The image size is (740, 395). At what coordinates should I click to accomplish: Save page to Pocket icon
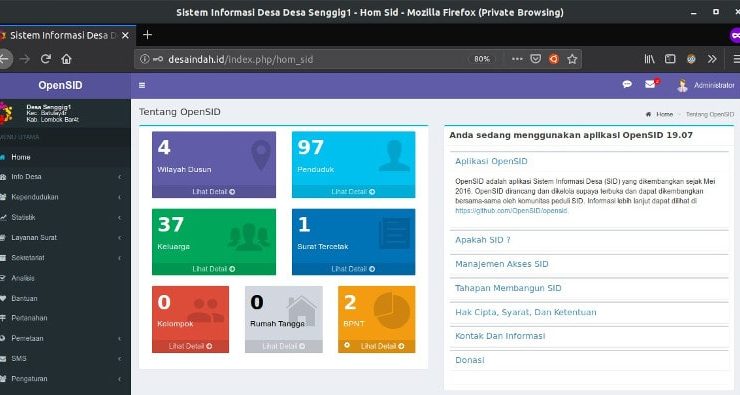tap(536, 59)
